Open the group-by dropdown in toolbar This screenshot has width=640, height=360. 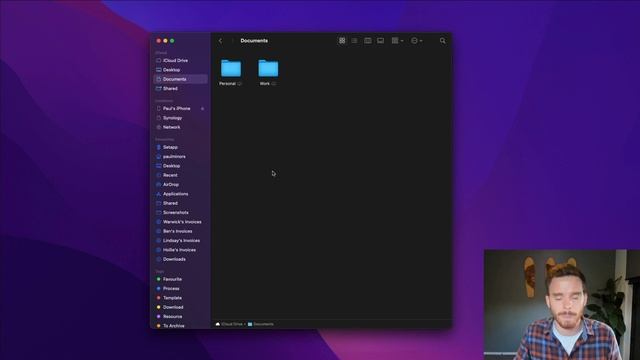click(x=397, y=41)
